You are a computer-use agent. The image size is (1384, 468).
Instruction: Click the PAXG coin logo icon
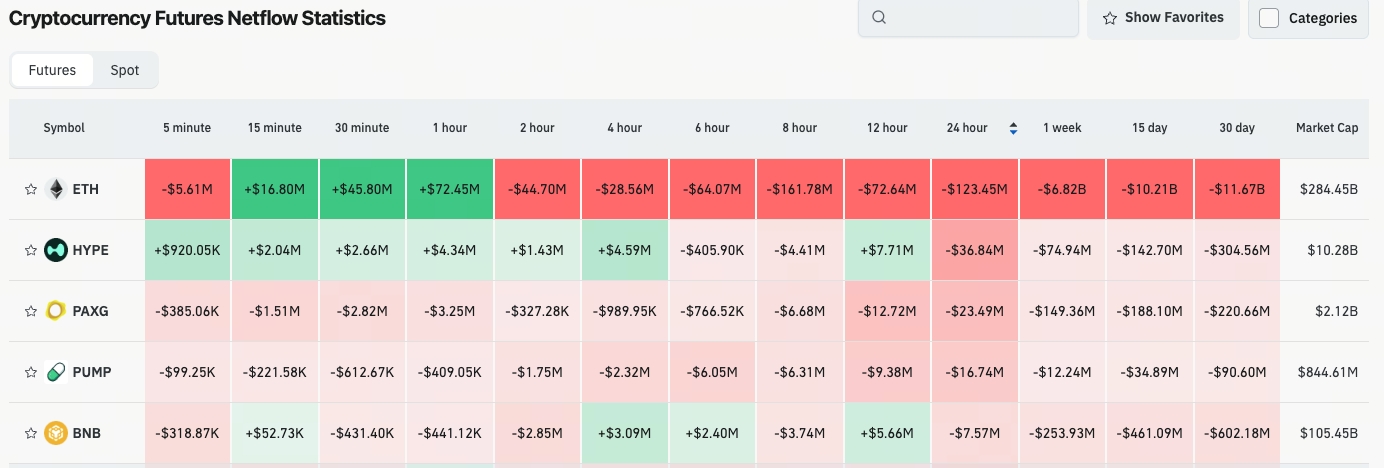(x=56, y=311)
